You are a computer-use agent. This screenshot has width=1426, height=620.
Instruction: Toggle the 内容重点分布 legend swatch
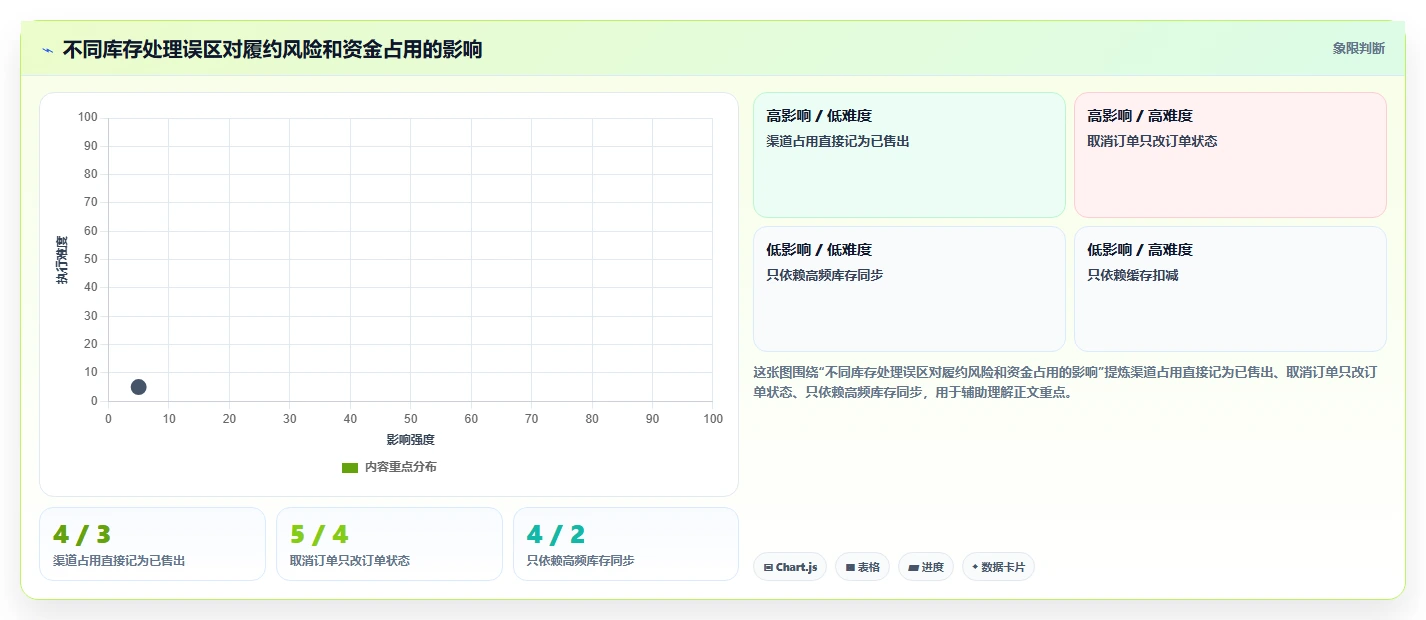(x=350, y=468)
